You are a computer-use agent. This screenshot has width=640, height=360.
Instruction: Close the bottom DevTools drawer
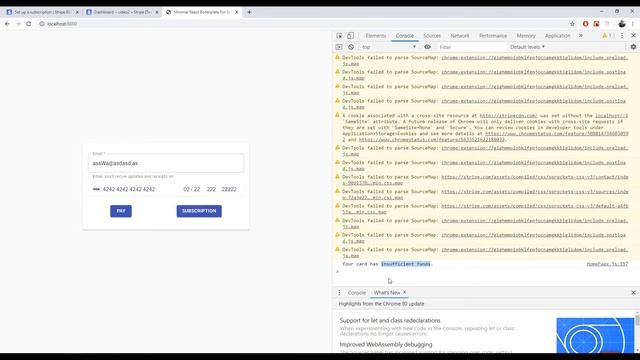(x=633, y=293)
